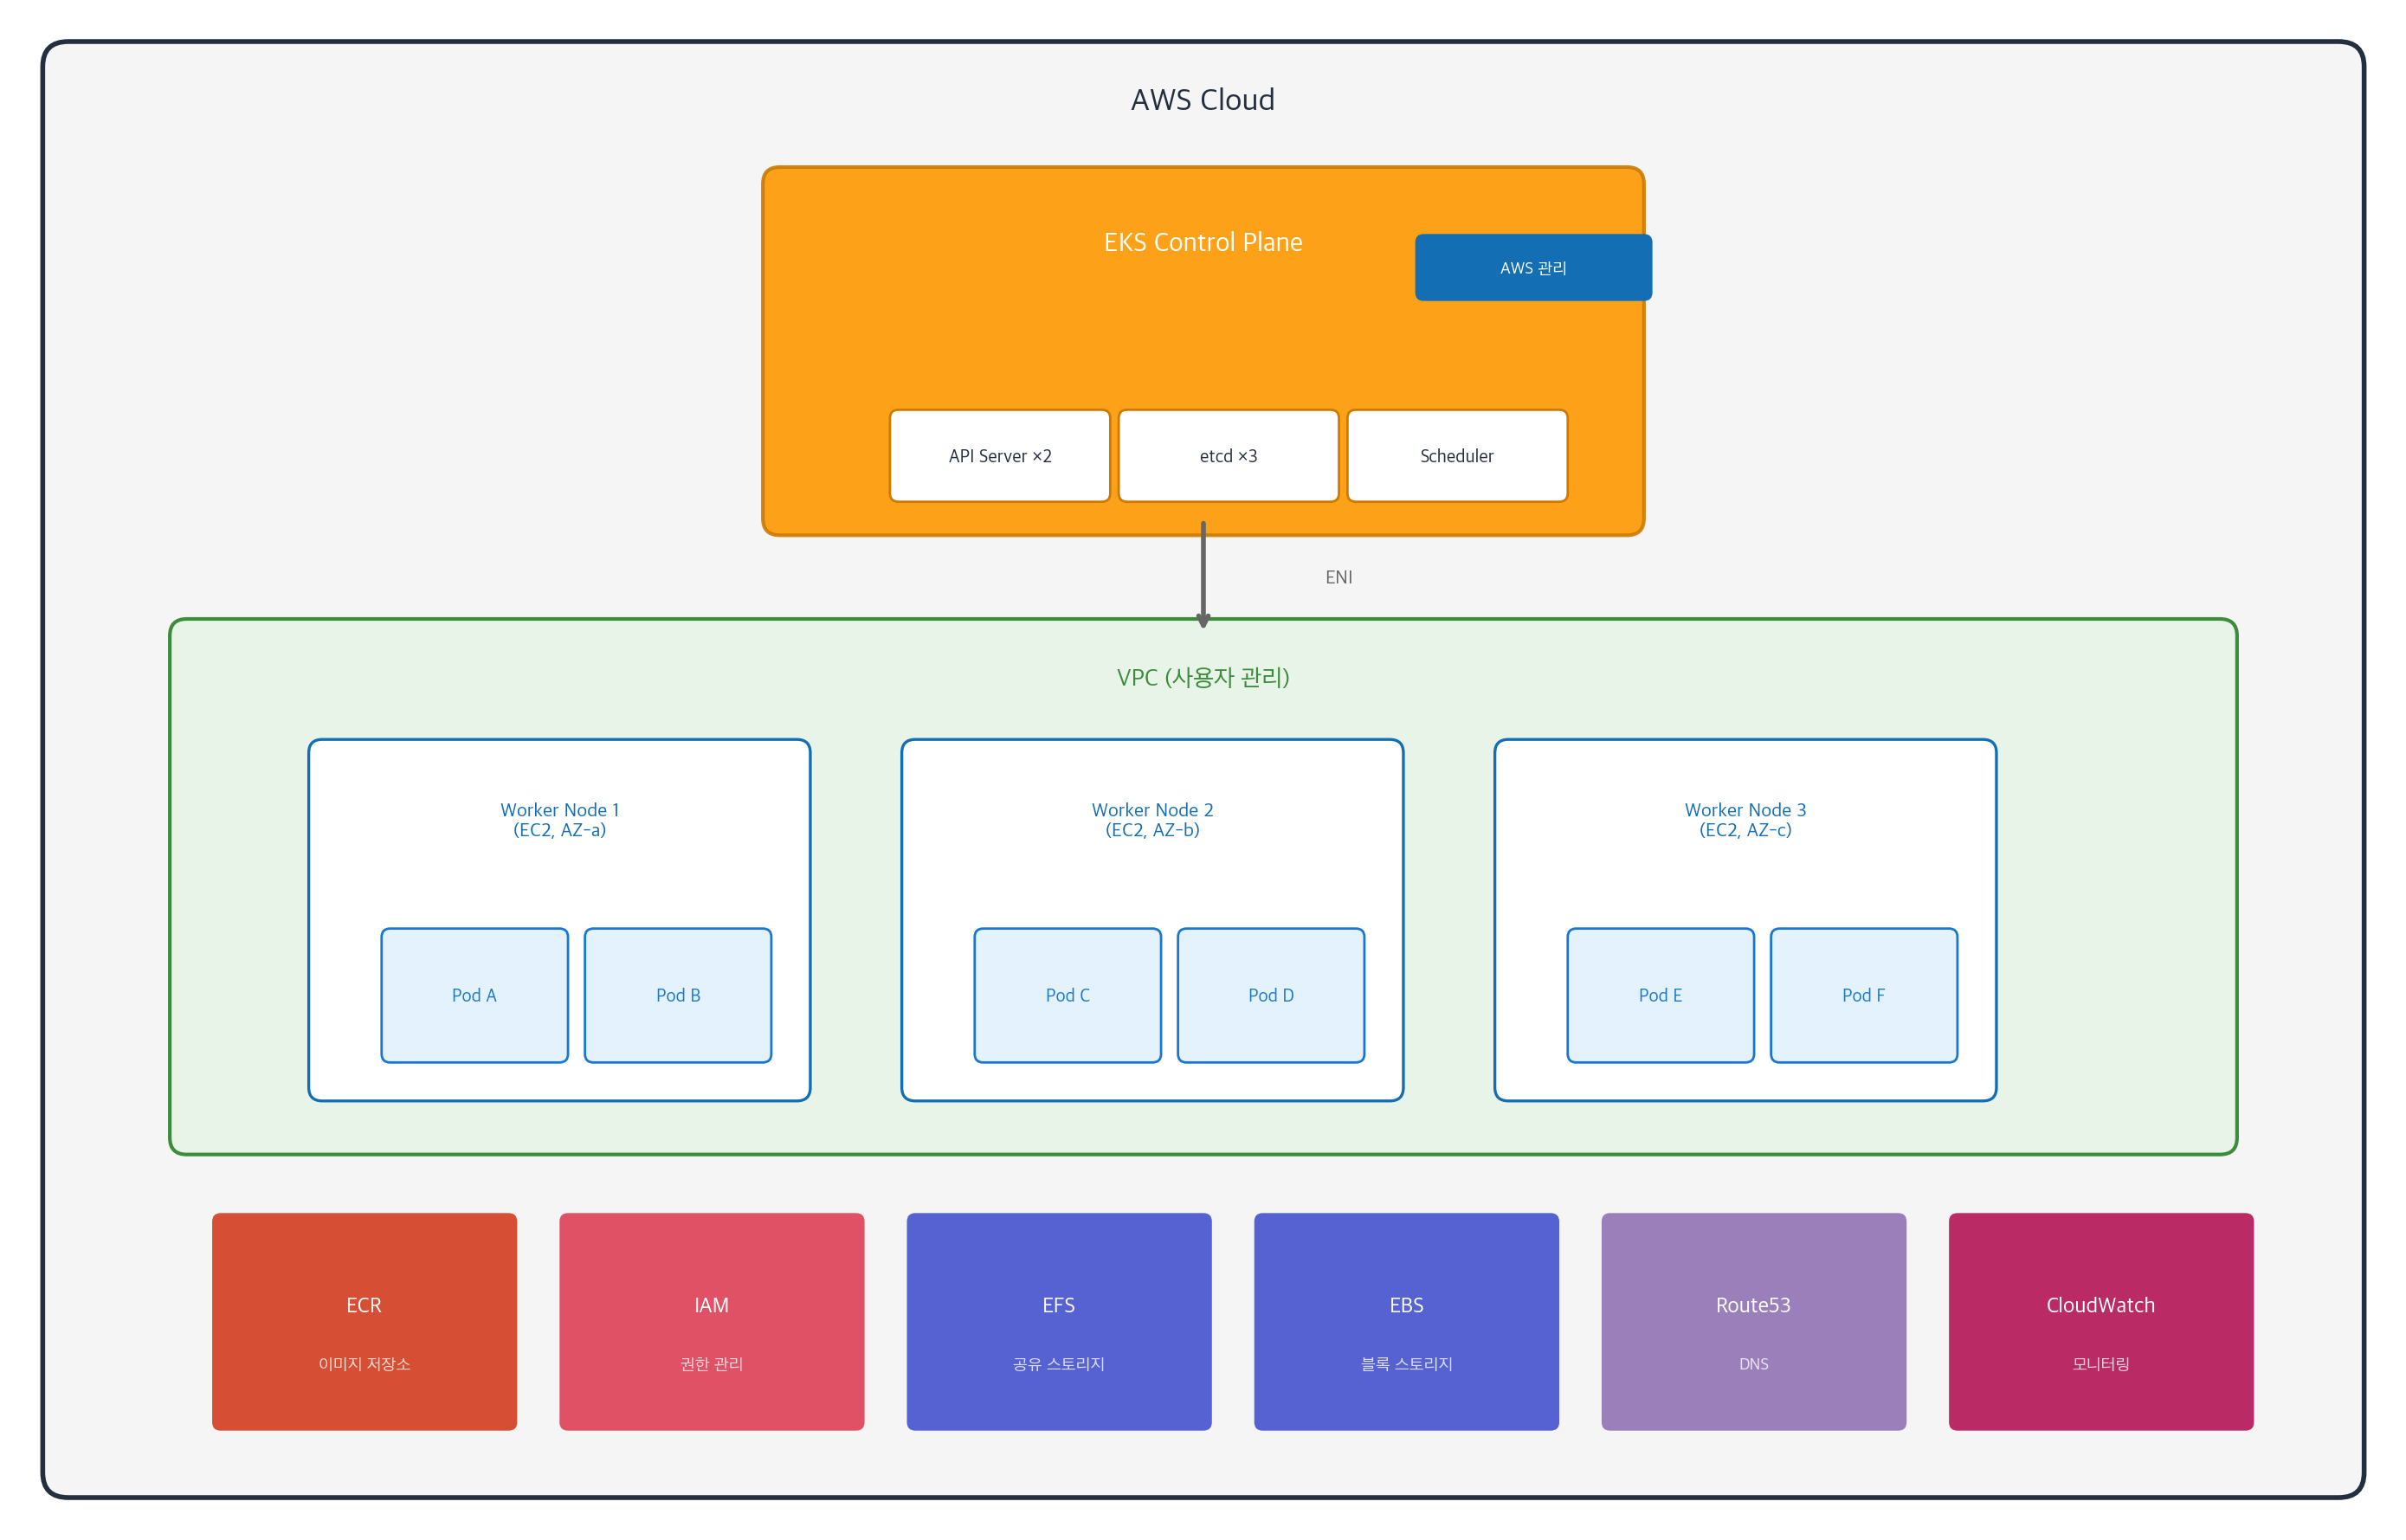The height and width of the screenshot is (1540, 2406).
Task: Select the CloudWatch 모니터링 block
Action: pos(2100,1322)
